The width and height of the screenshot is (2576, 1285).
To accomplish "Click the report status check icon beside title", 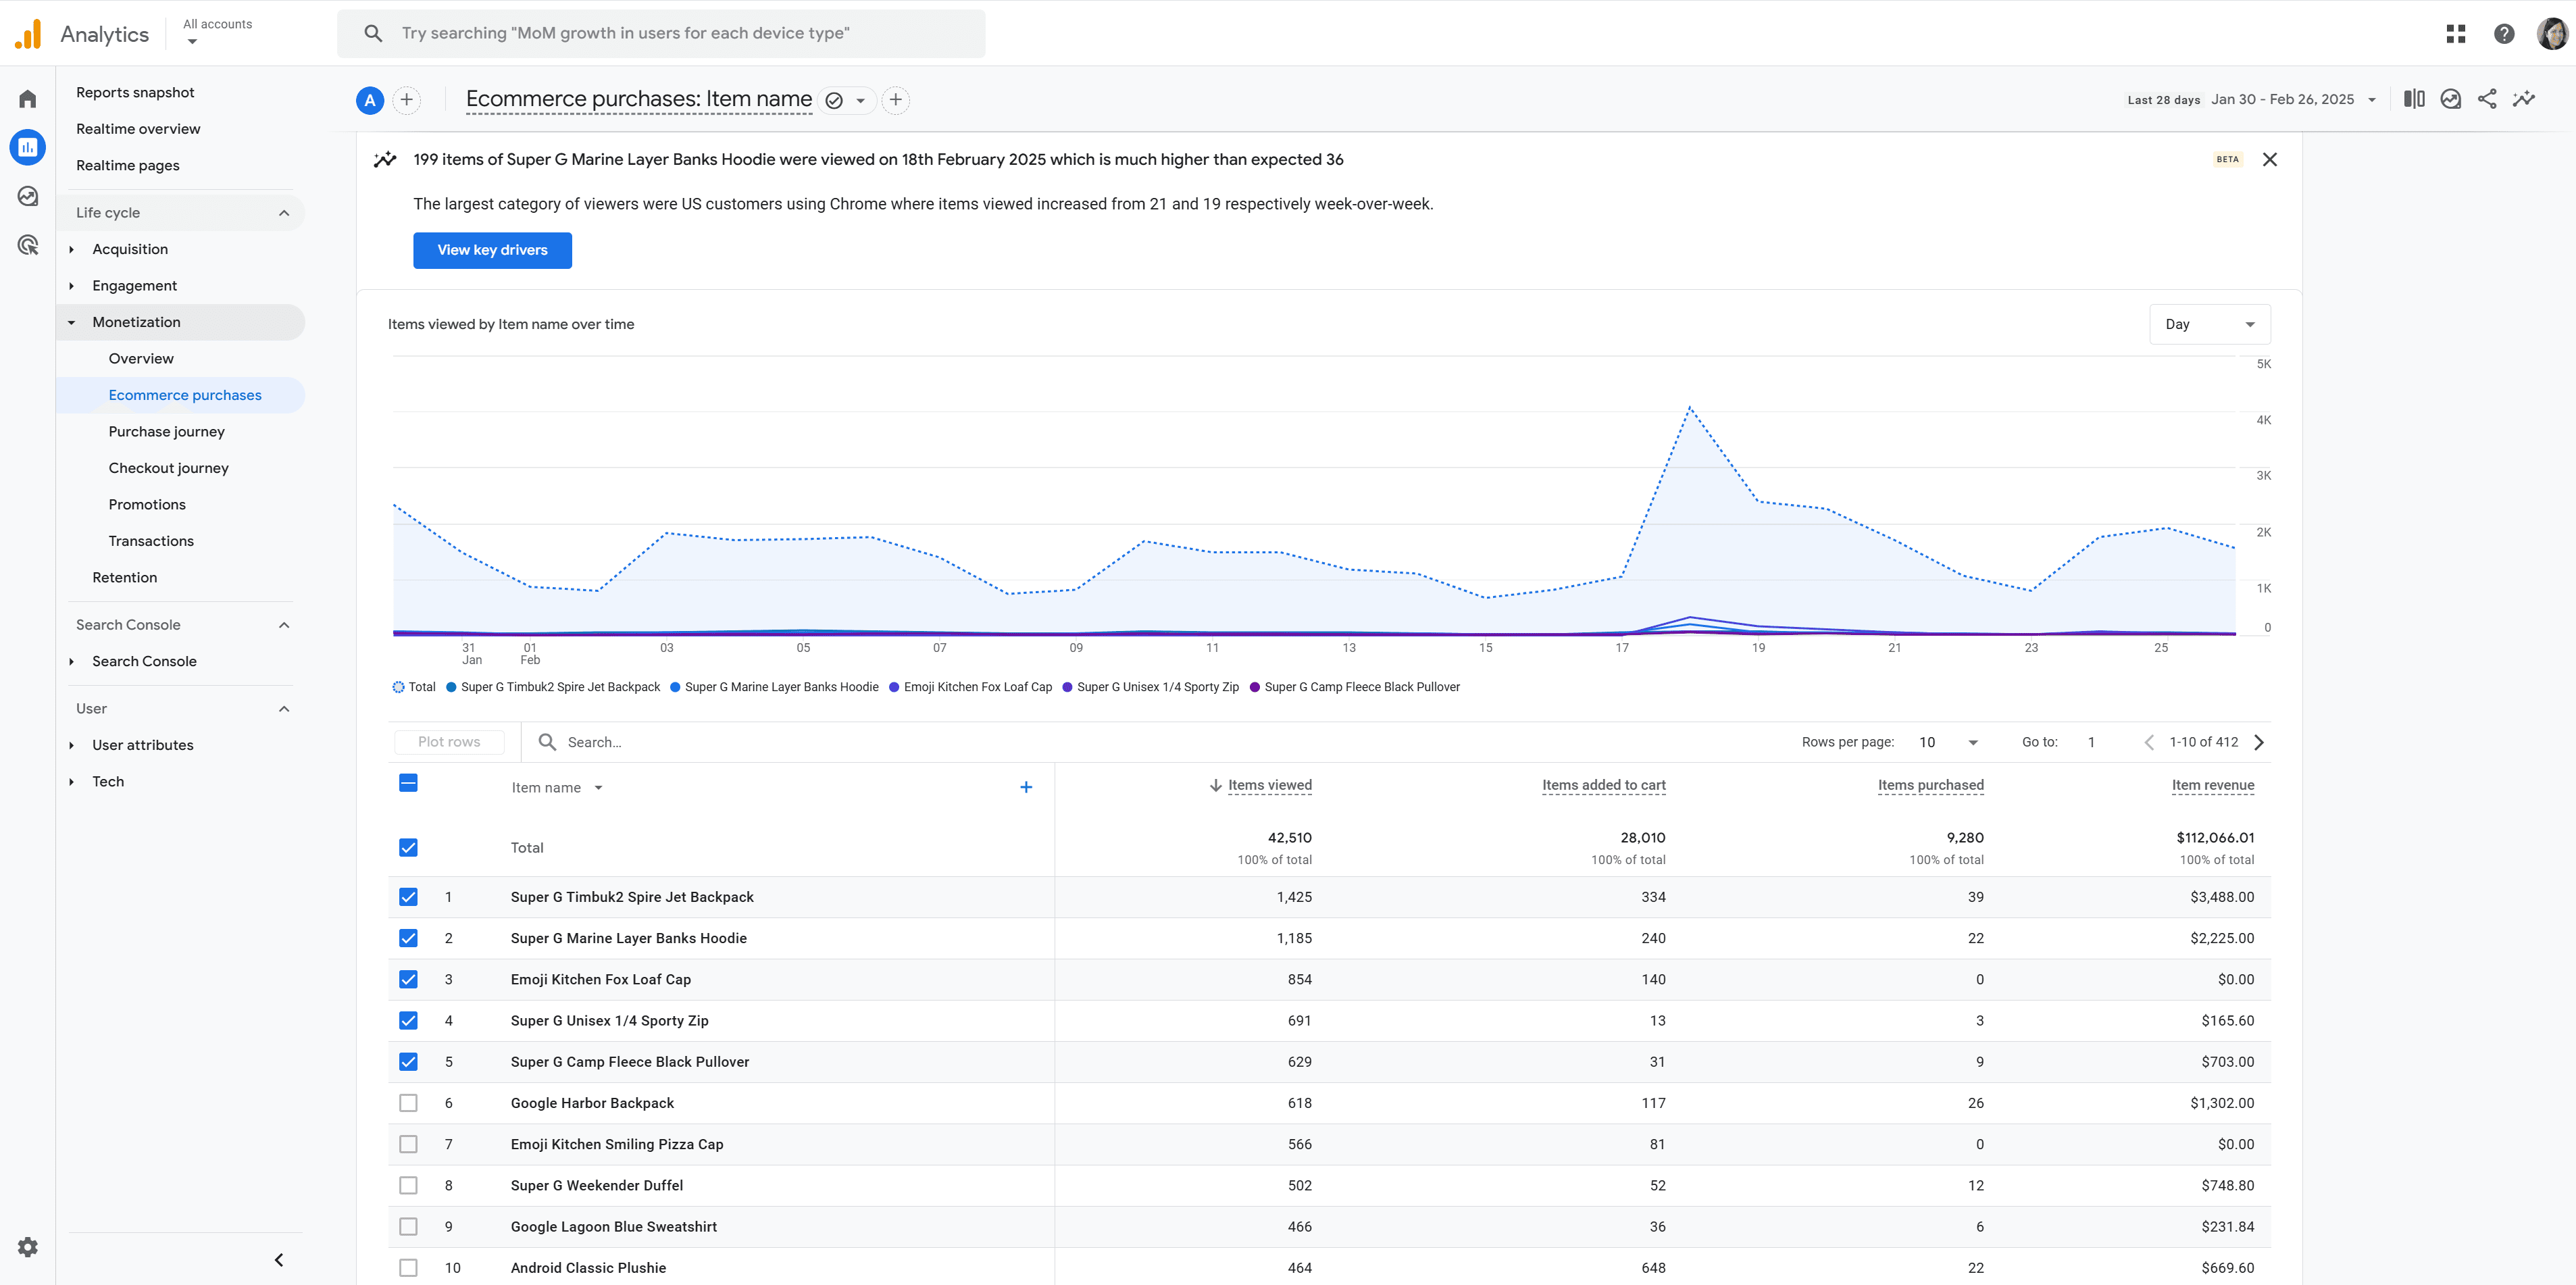I will 834,100.
